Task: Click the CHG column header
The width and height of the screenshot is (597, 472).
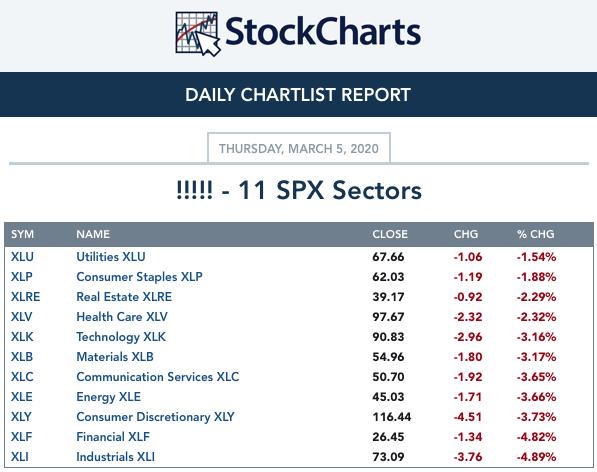Action: (466, 234)
